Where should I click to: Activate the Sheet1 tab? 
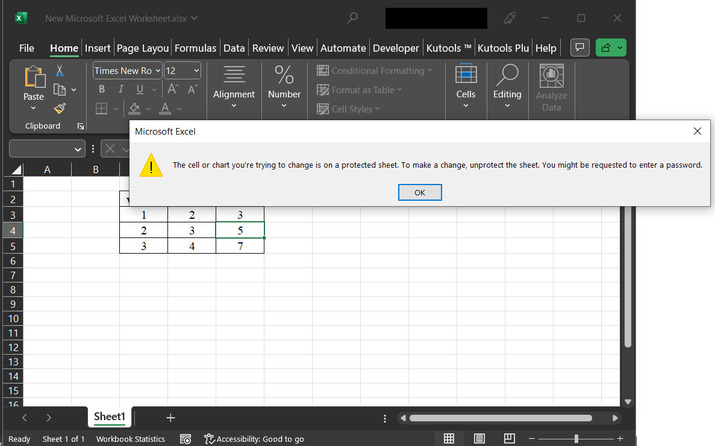(x=109, y=416)
